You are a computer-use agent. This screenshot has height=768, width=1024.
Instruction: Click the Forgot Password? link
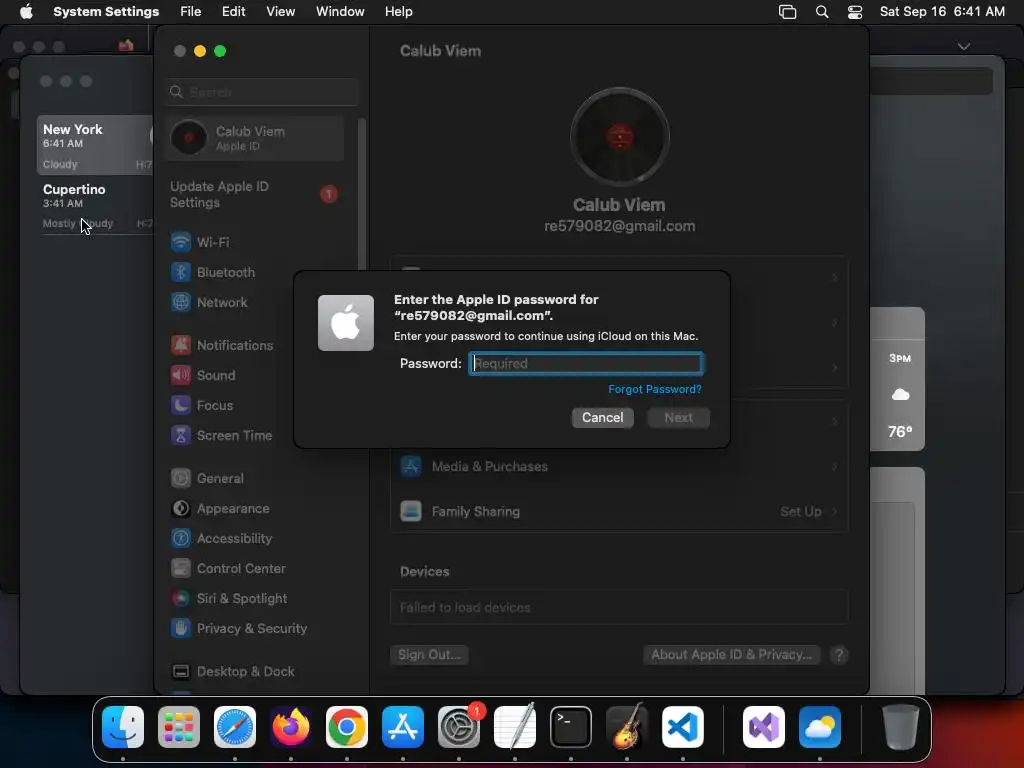pos(654,389)
